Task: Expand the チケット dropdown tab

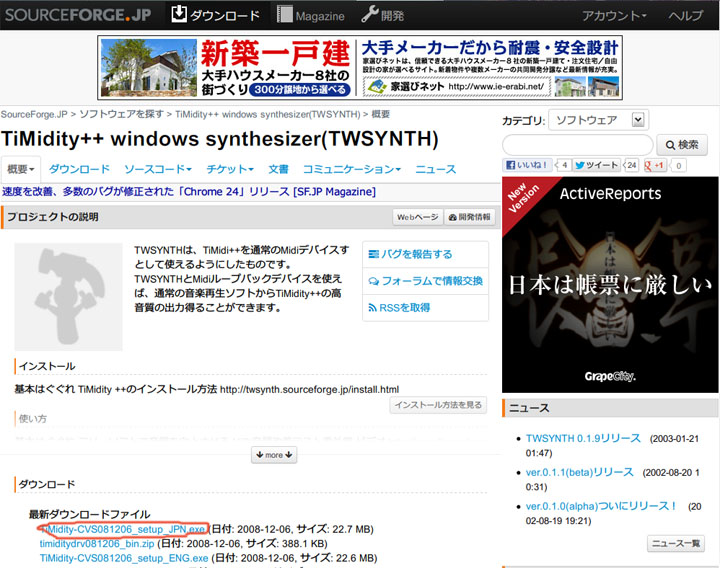Action: tap(230, 169)
